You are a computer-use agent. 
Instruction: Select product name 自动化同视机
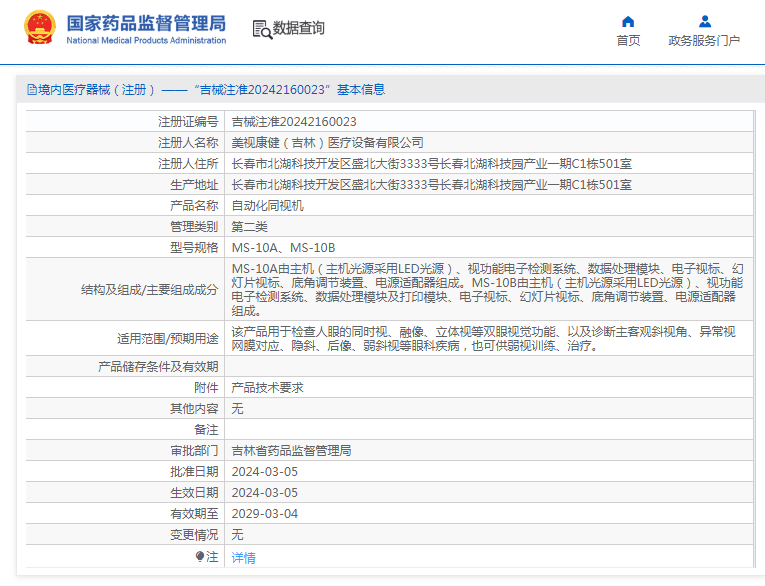[x=267, y=205]
